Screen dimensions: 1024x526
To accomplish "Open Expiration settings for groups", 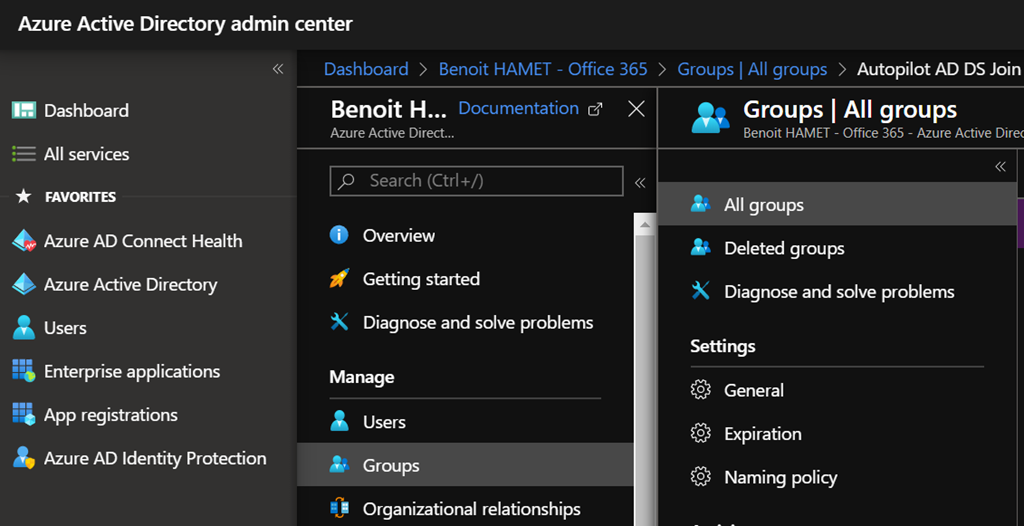I will pos(762,434).
